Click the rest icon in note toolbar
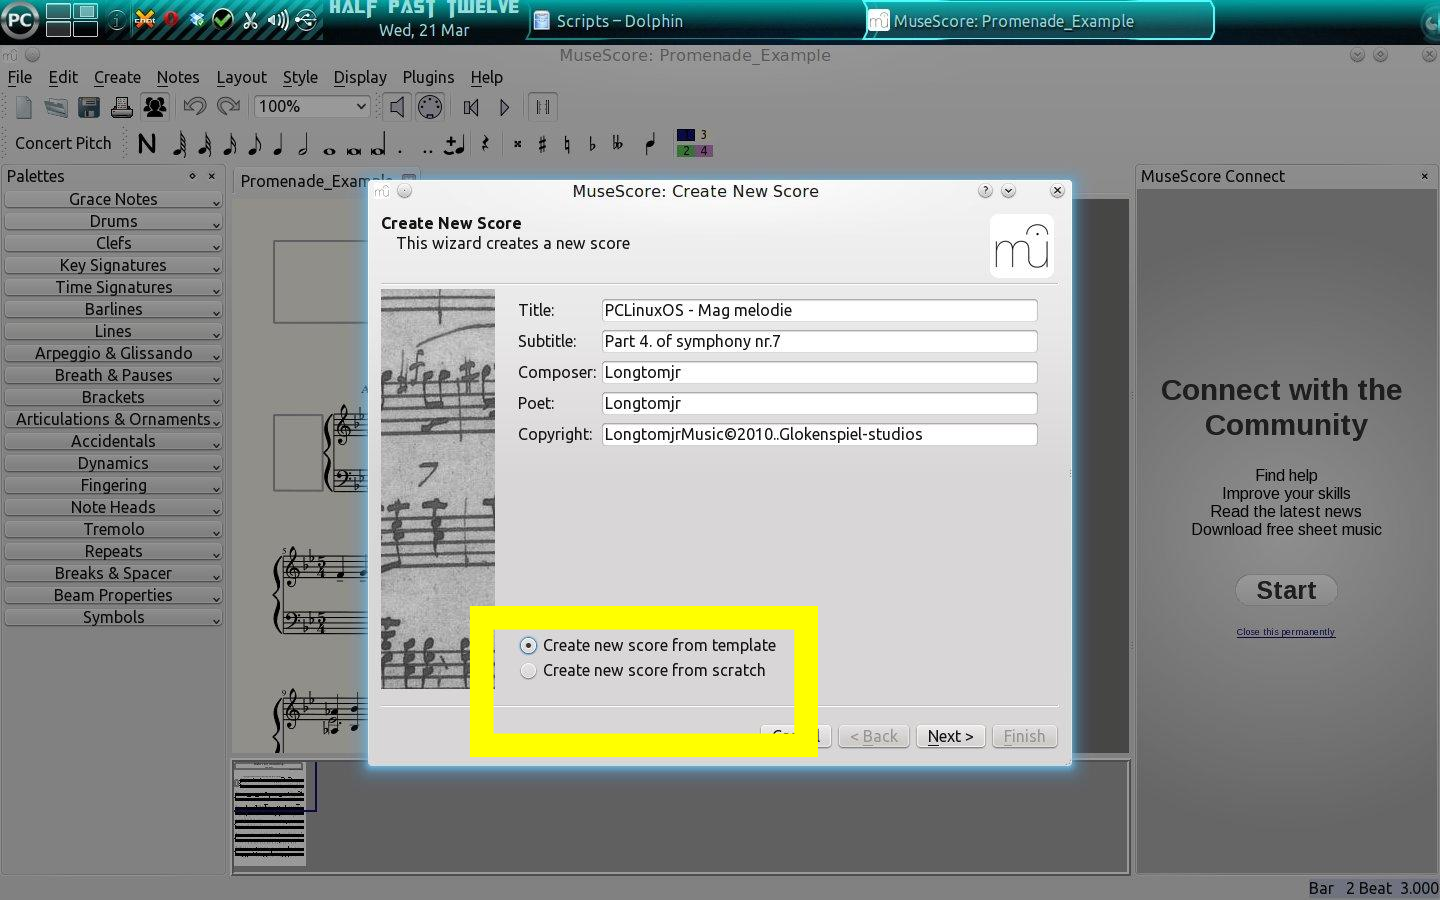 tap(485, 144)
